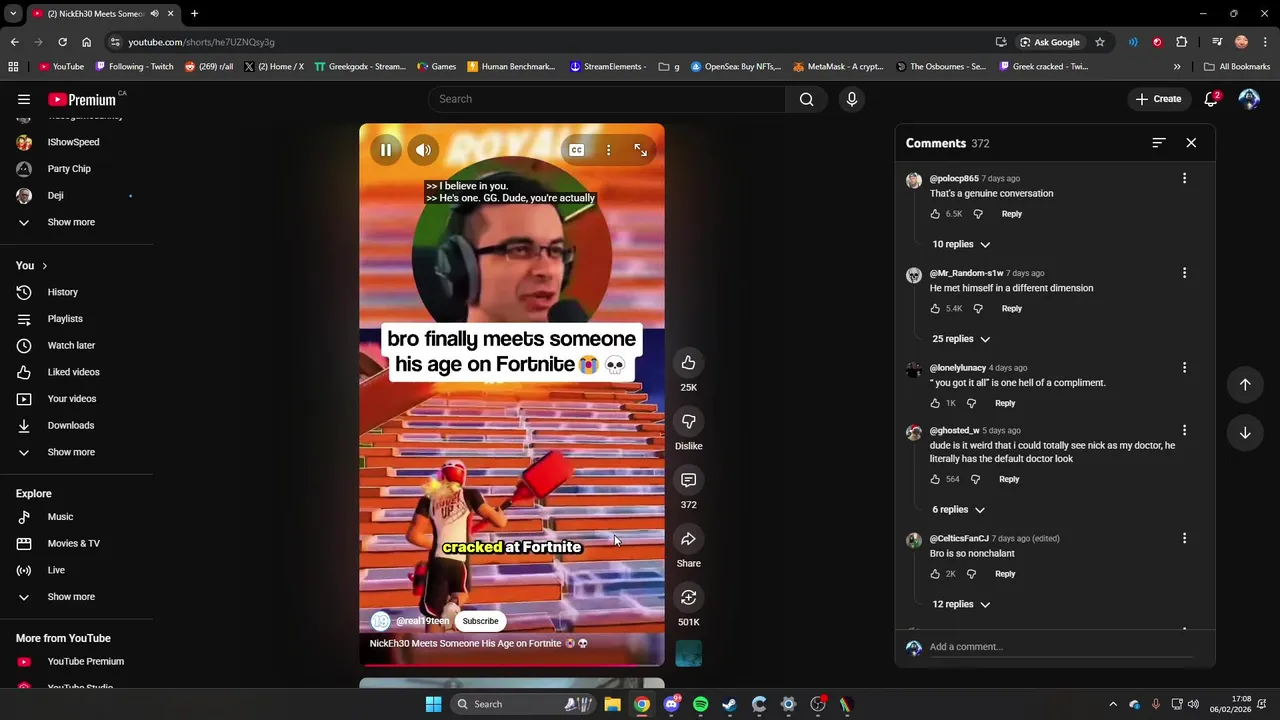Image resolution: width=1280 pixels, height=720 pixels.
Task: Open the Short's more options menu
Action: pyautogui.click(x=608, y=150)
